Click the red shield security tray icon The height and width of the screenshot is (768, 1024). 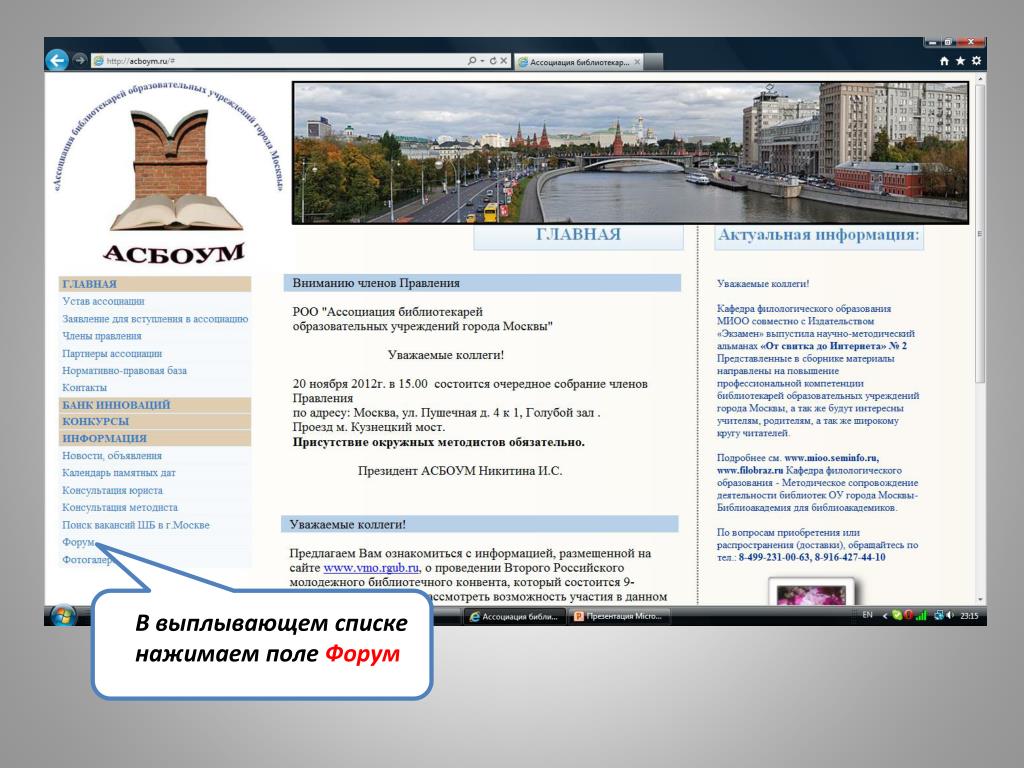tap(908, 615)
